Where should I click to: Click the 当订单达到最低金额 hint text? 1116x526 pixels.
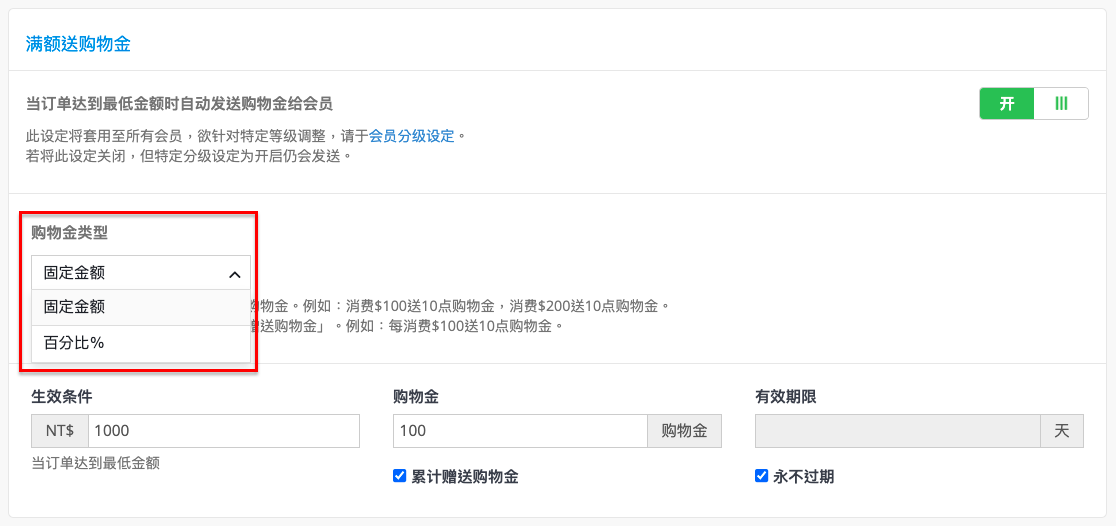pos(95,463)
